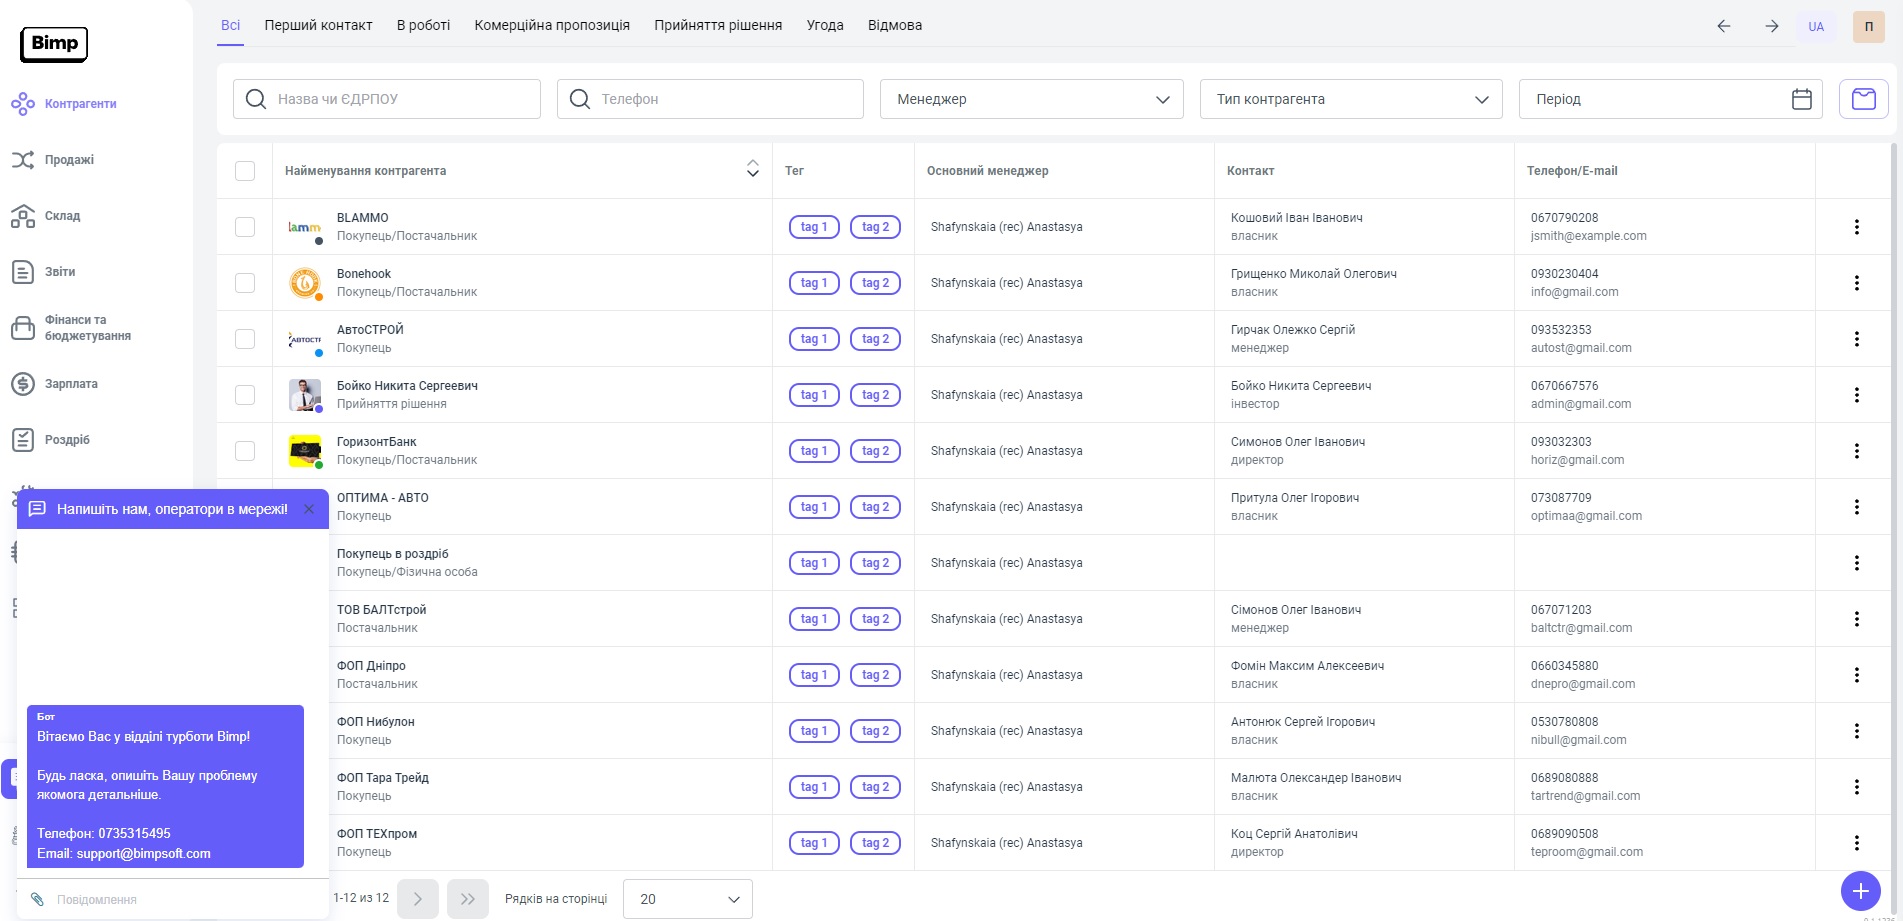
Task: Focus the Телефон search field
Action: tap(710, 99)
